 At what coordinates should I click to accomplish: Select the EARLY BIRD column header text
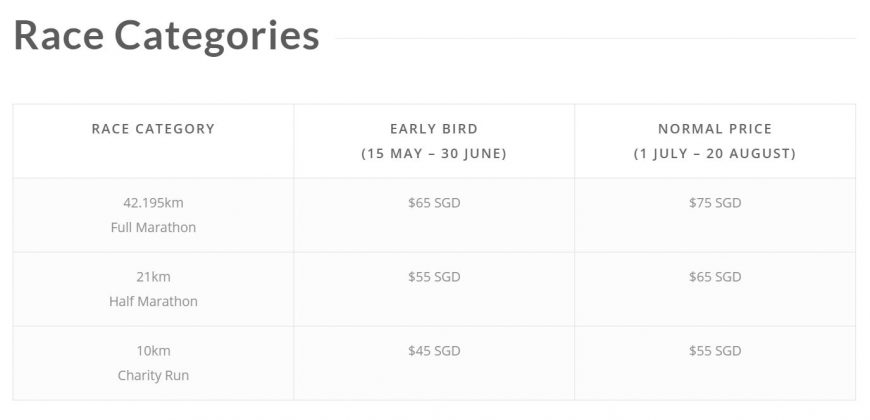click(x=434, y=129)
